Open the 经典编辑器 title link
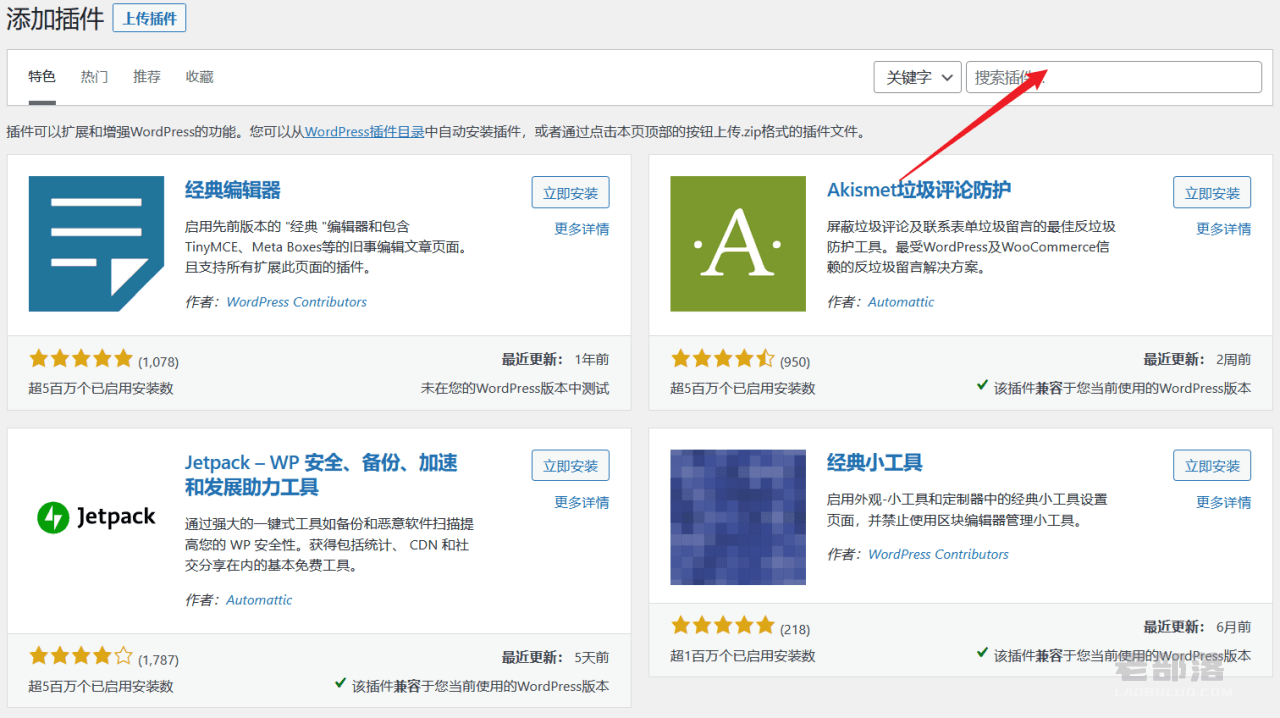The width and height of the screenshot is (1280, 718). [x=233, y=190]
